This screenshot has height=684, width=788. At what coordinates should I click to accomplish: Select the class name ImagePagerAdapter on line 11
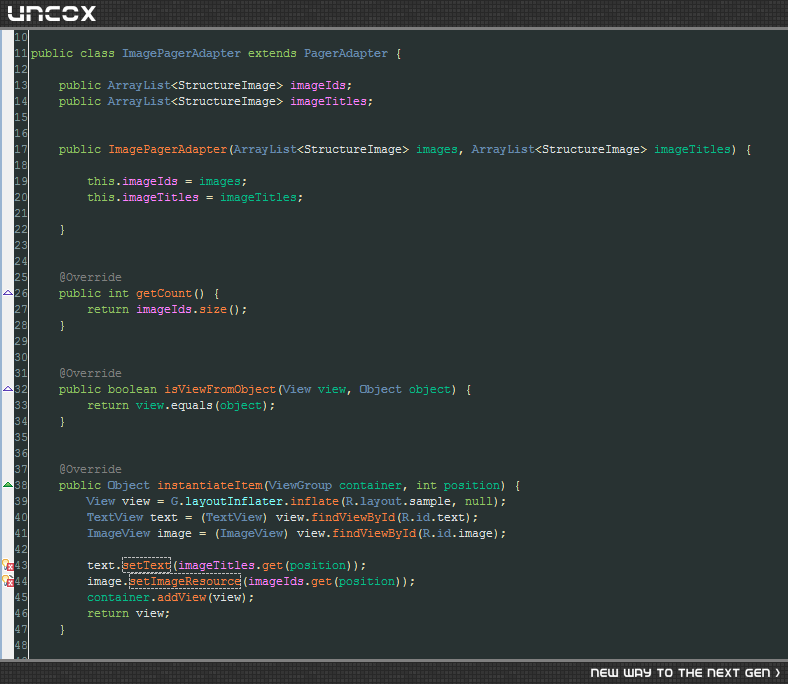[x=181, y=53]
